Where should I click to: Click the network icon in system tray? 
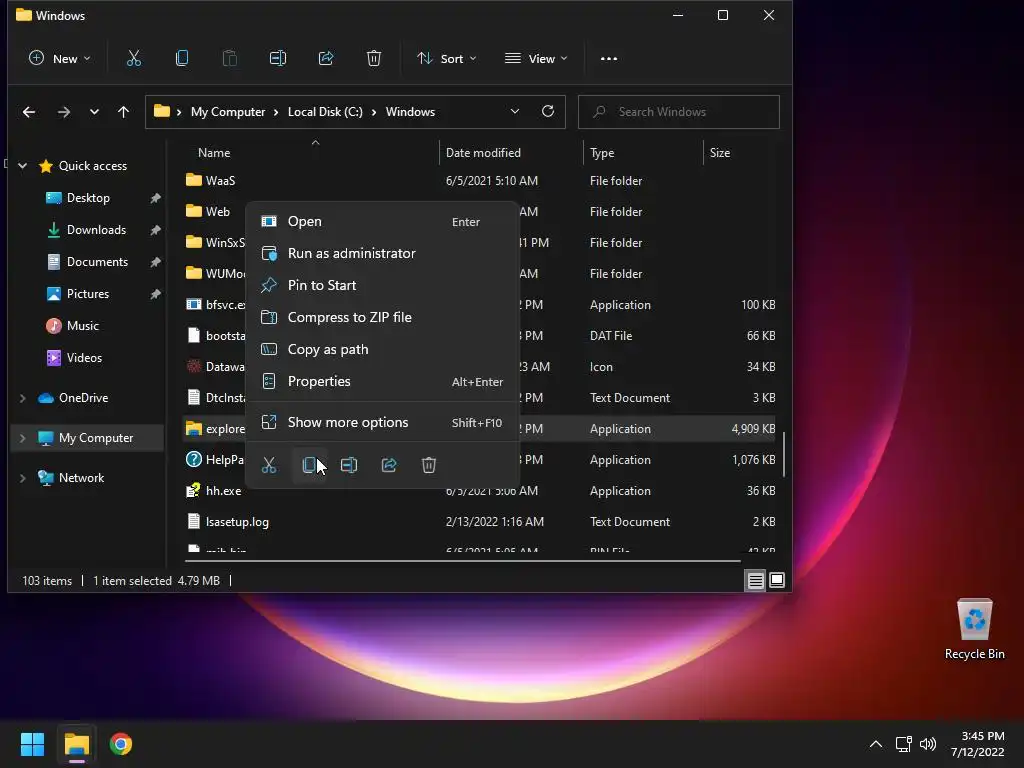903,744
